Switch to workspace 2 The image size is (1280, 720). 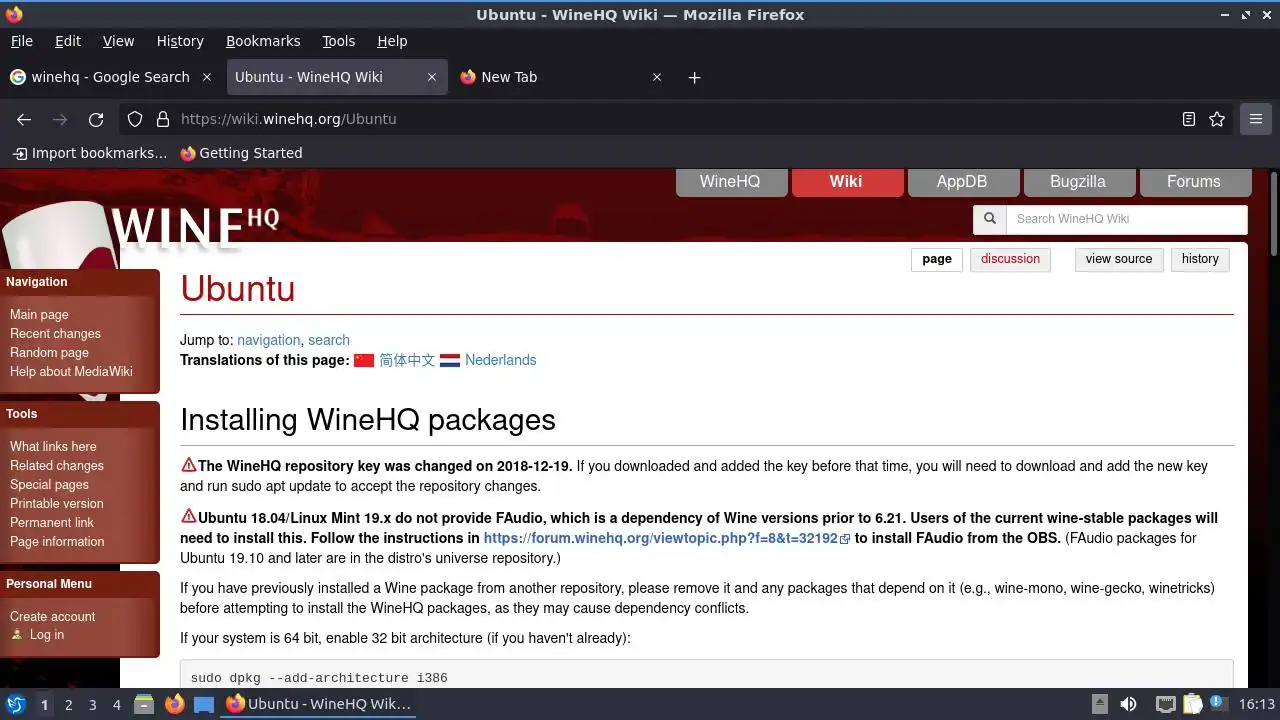69,705
